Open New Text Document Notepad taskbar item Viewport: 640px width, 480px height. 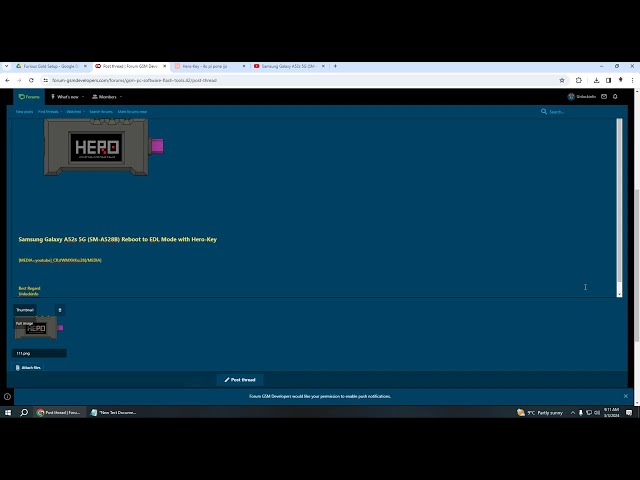click(x=114, y=413)
